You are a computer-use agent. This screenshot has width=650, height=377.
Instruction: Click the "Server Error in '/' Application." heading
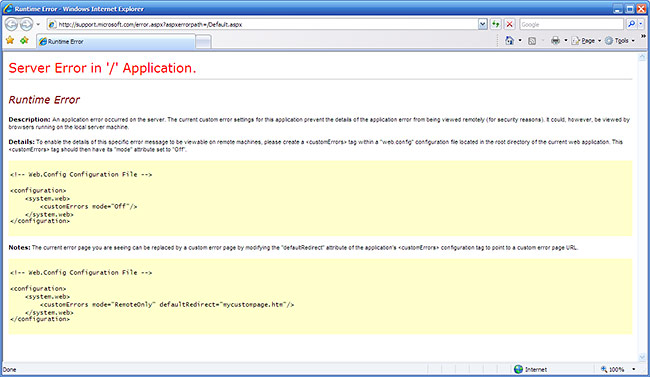pyautogui.click(x=102, y=68)
